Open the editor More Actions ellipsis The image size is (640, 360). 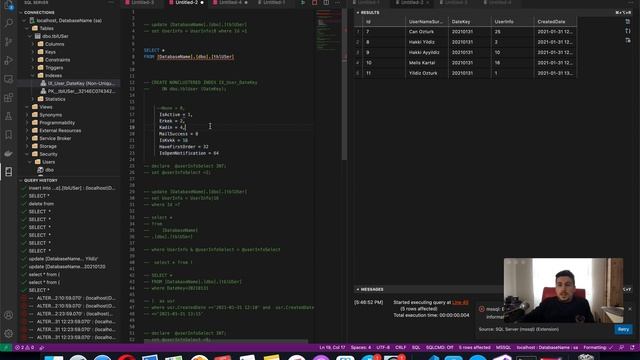(338, 2)
